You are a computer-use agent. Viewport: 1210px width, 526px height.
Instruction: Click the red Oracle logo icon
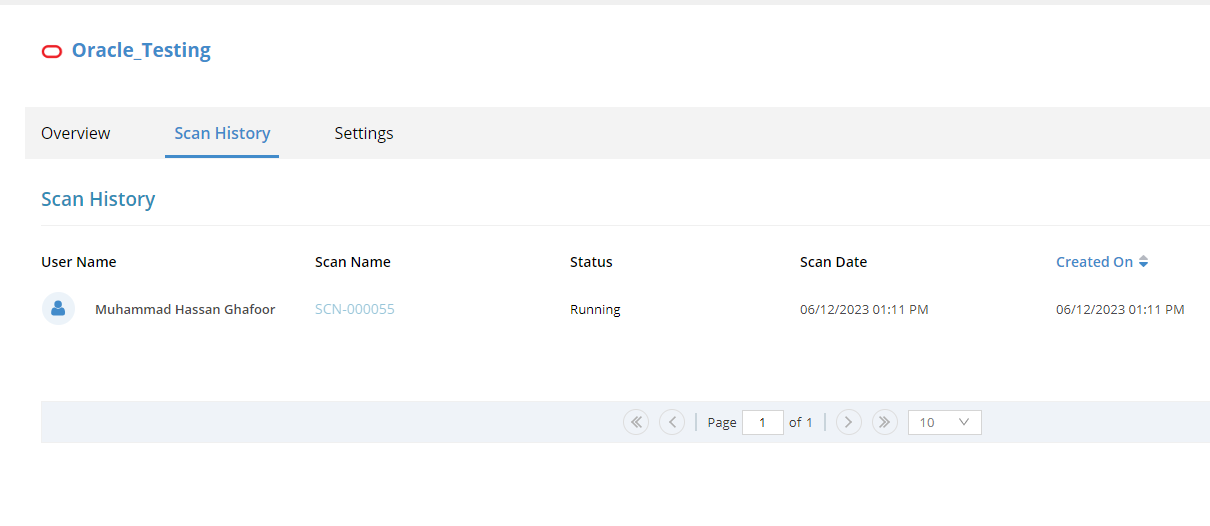[x=51, y=51]
